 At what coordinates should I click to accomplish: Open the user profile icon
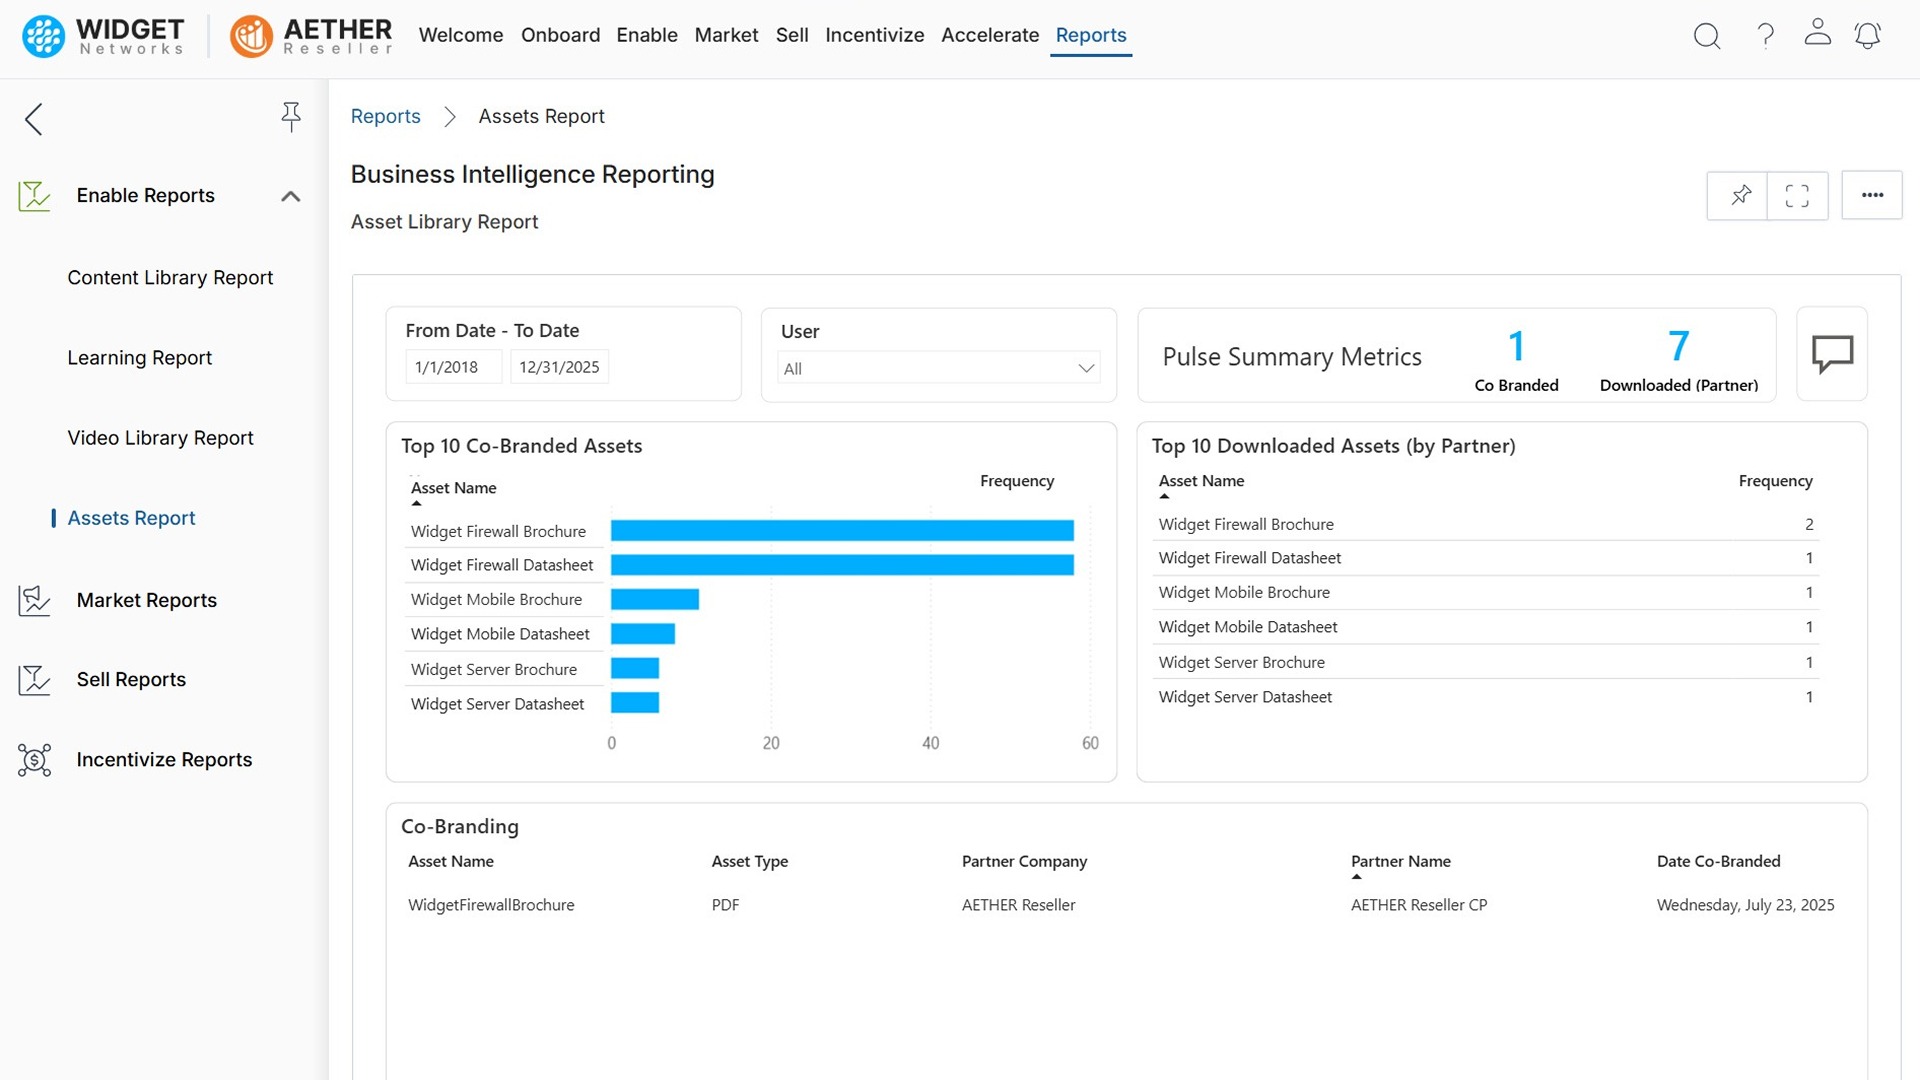tap(1818, 33)
